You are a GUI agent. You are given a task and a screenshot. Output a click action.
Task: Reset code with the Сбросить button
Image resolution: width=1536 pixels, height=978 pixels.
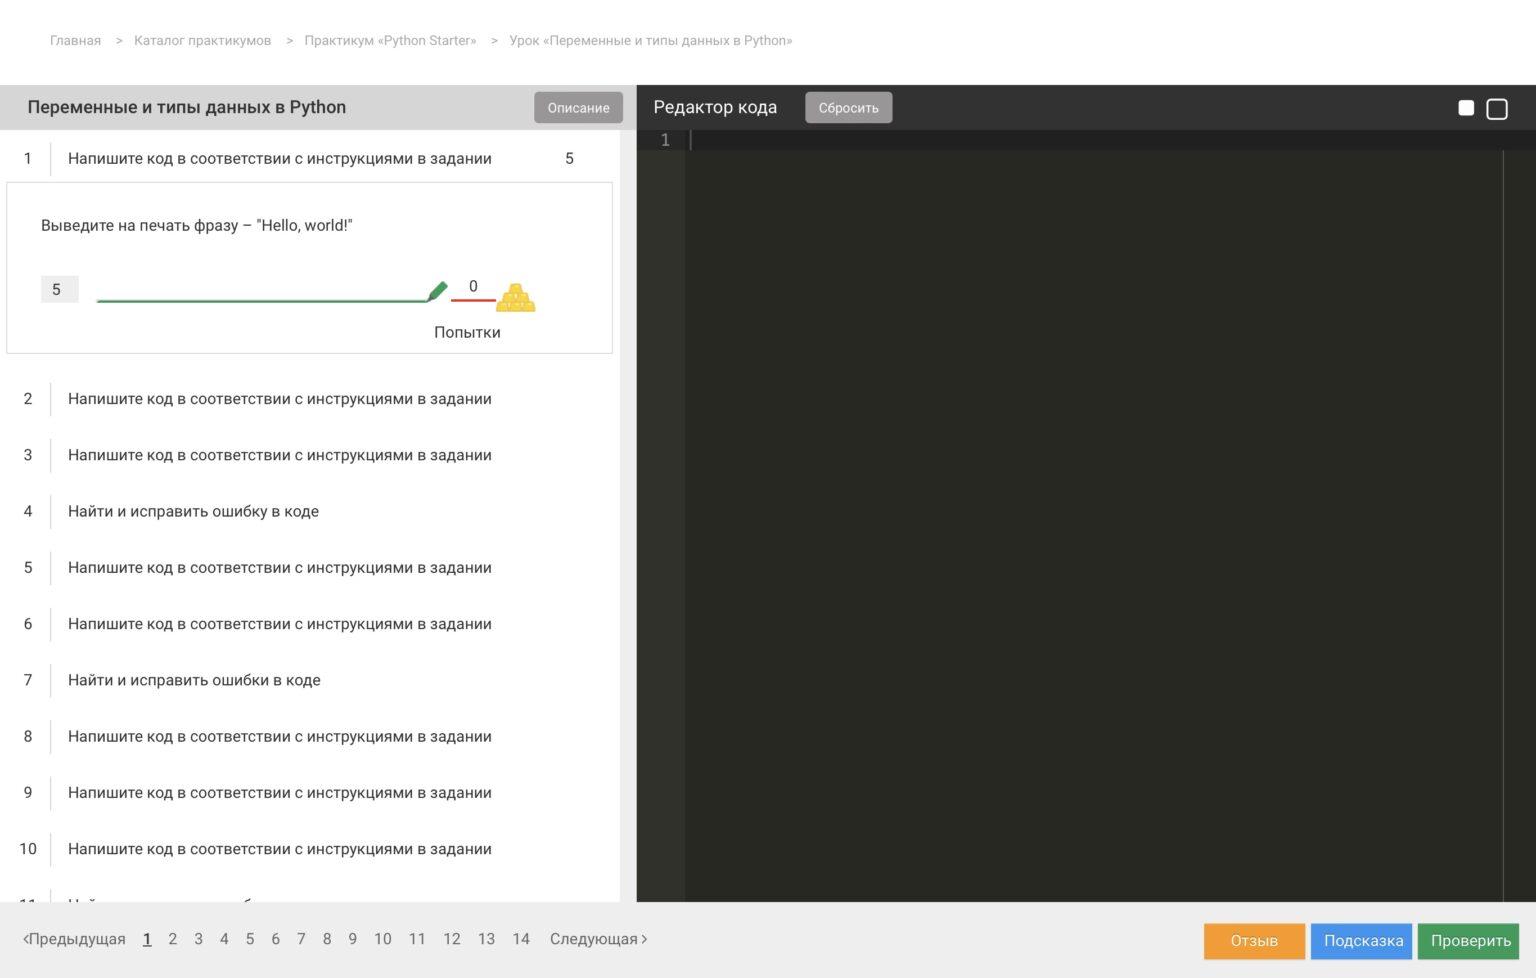(848, 108)
